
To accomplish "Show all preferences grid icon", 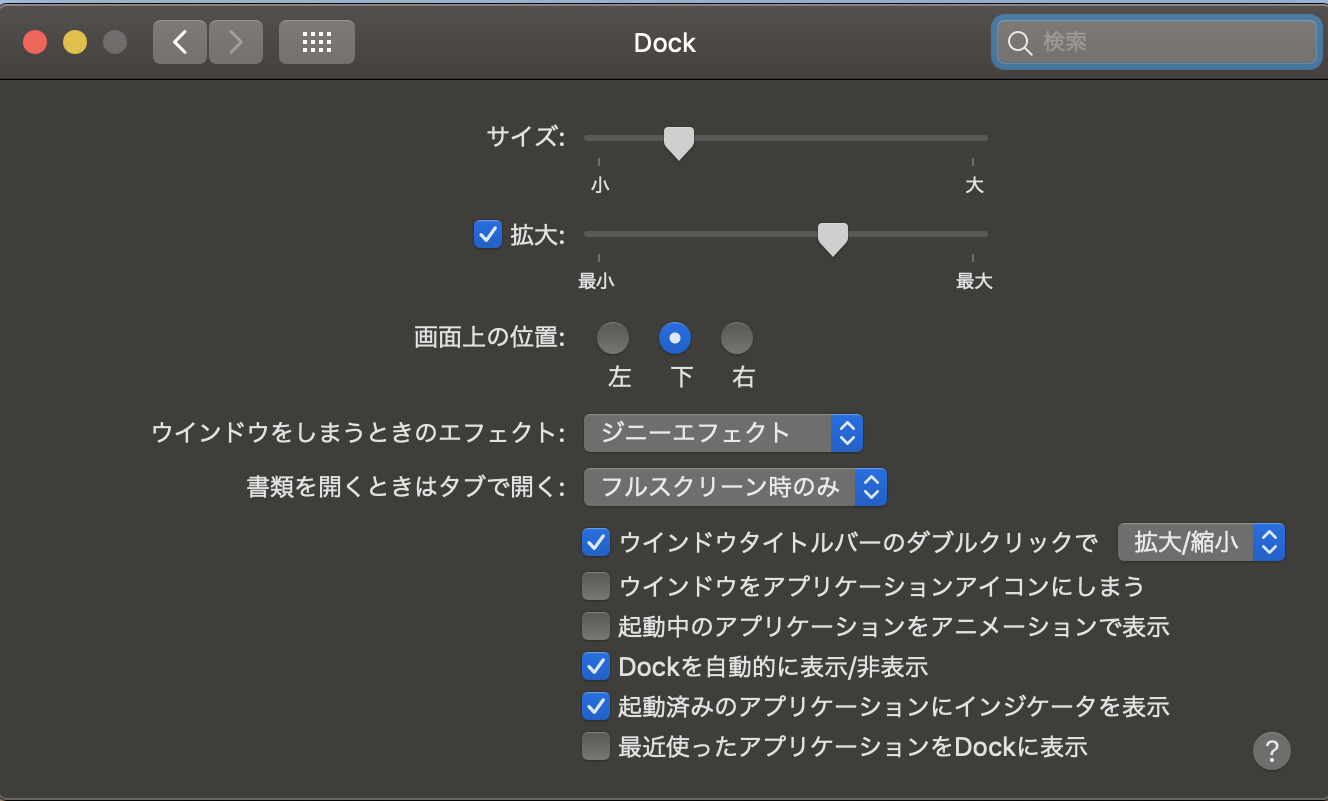I will point(316,42).
